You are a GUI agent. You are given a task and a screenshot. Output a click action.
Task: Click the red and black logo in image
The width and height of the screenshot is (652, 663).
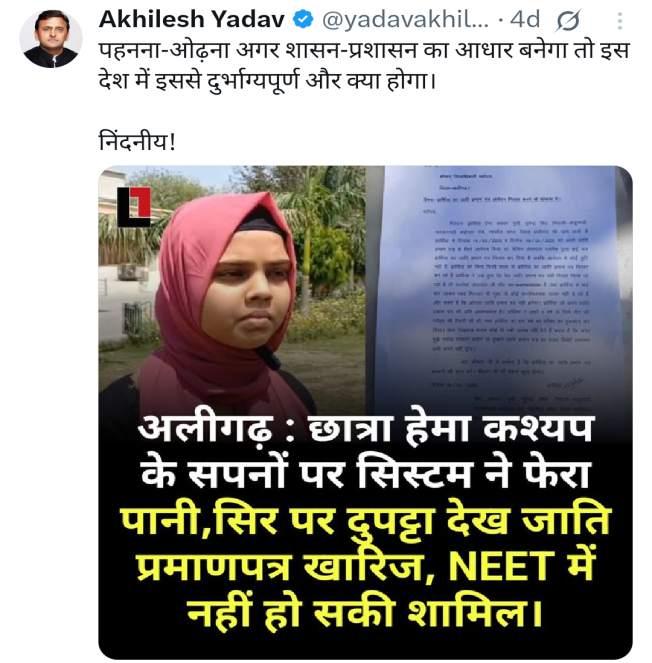point(134,207)
